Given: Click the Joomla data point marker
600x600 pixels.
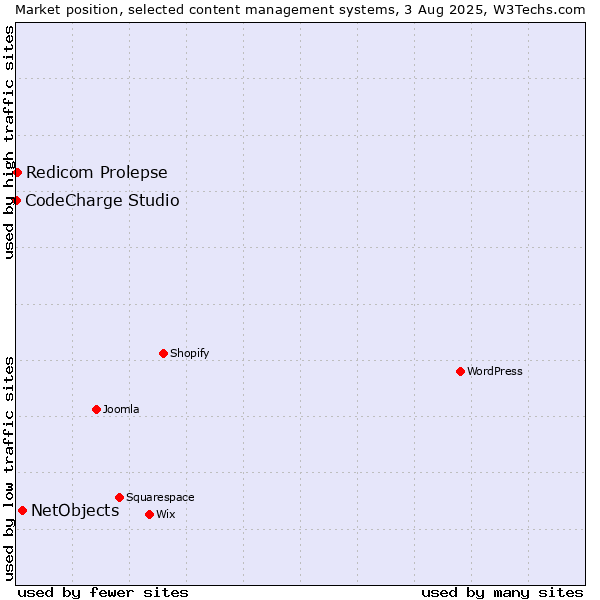Looking at the screenshot, I should [96, 410].
